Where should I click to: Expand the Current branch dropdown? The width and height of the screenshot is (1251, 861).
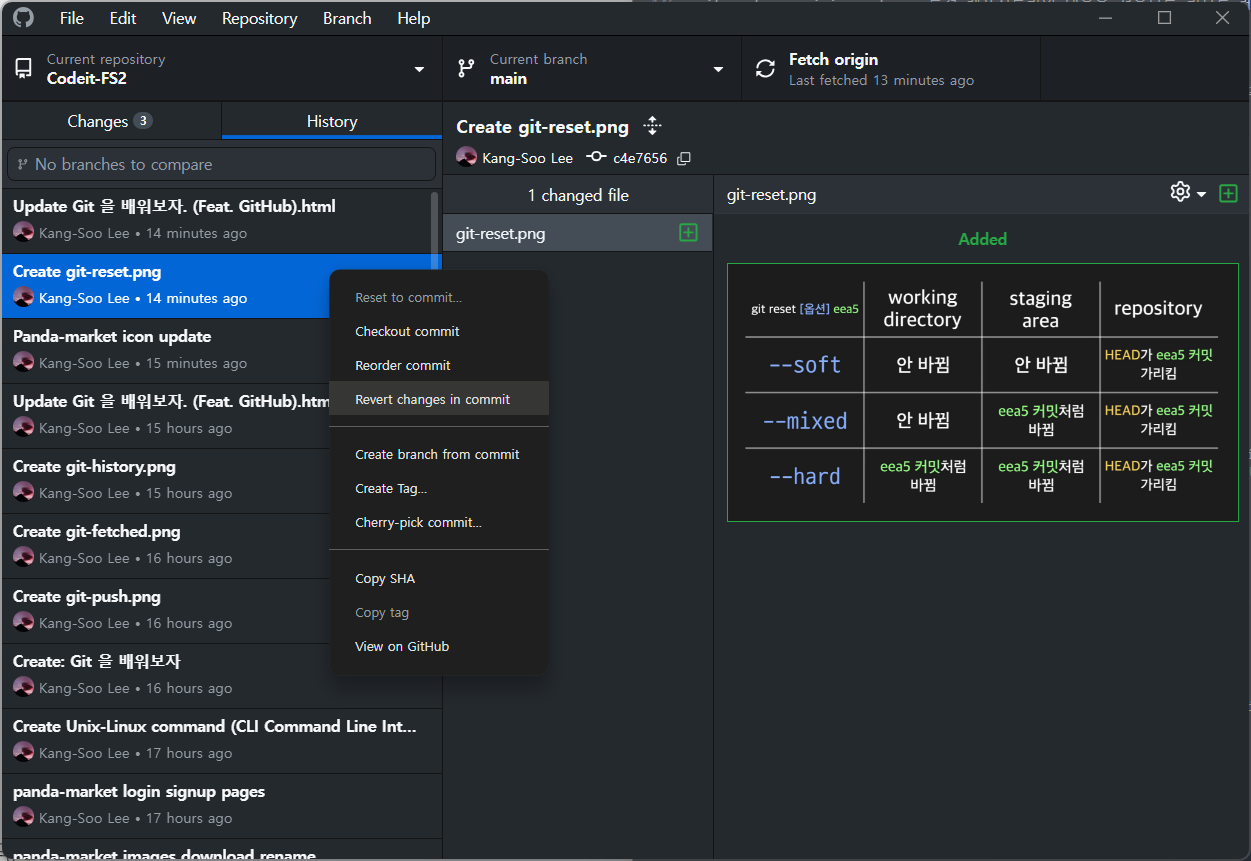coord(718,69)
